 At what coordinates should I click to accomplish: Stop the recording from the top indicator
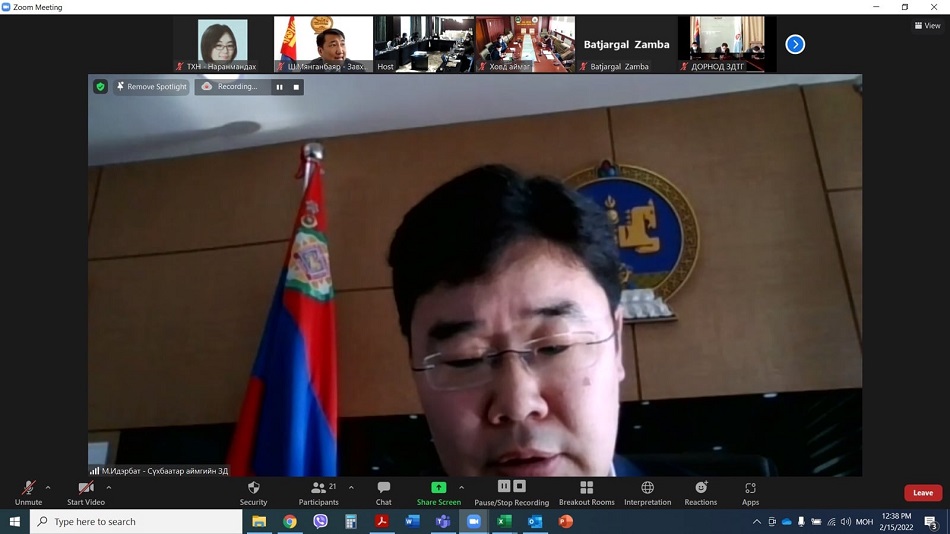(296, 87)
